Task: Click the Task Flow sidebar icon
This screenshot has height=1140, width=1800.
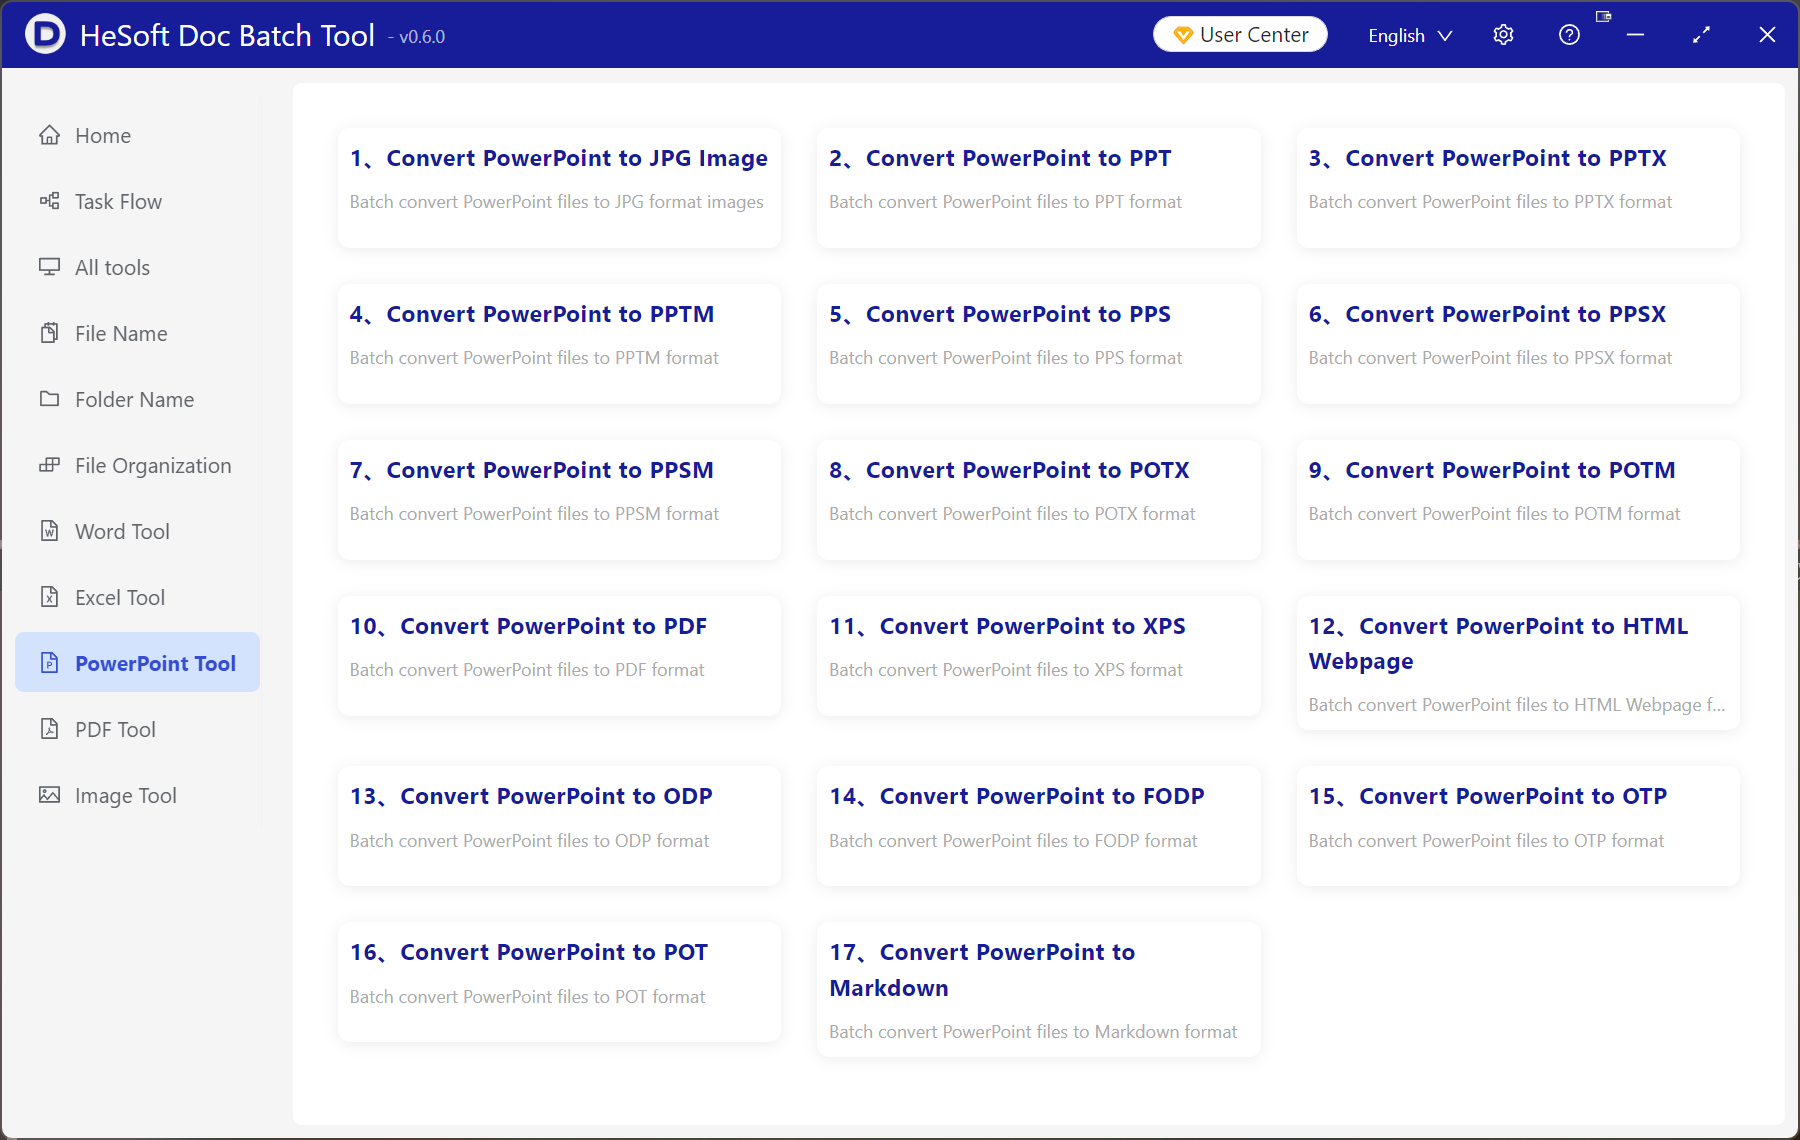Action: coord(49,201)
